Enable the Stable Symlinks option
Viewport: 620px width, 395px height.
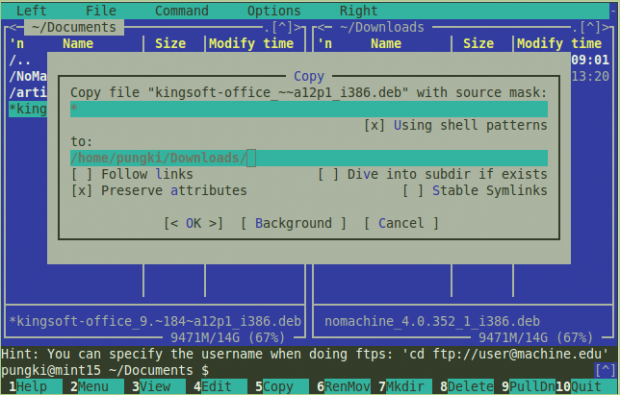(x=475, y=191)
